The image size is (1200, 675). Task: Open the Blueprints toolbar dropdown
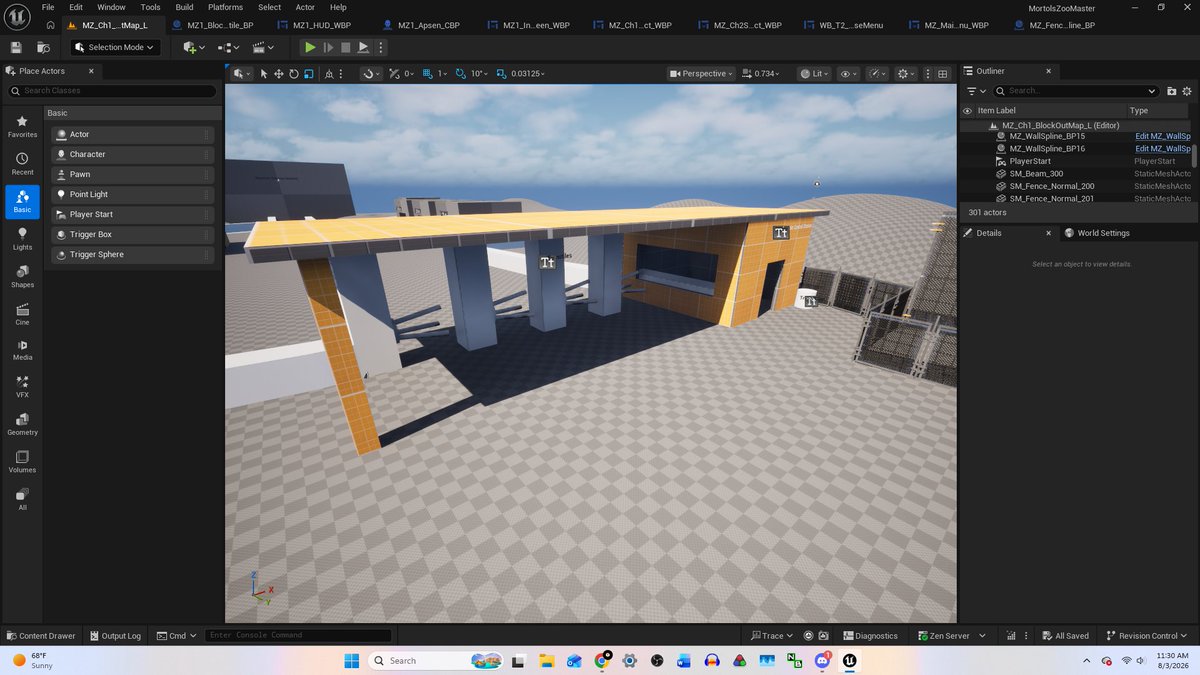228,47
